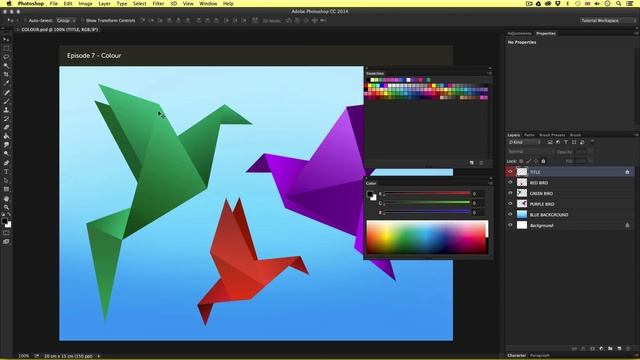
Task: Open the Auto-Select Group dropdown
Action: tap(66, 20)
